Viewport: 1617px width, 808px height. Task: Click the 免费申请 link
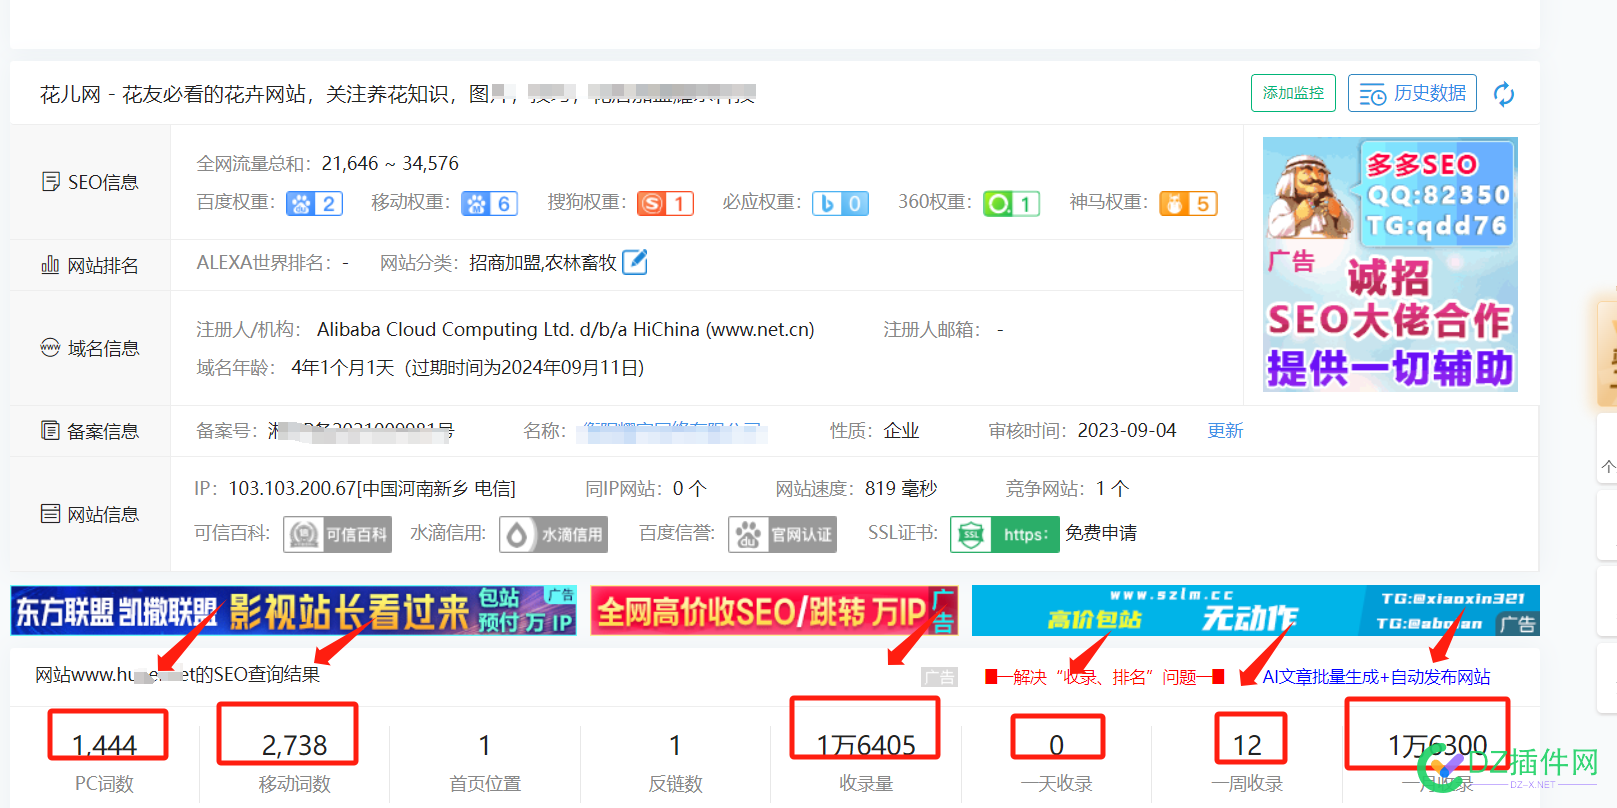click(x=1101, y=533)
